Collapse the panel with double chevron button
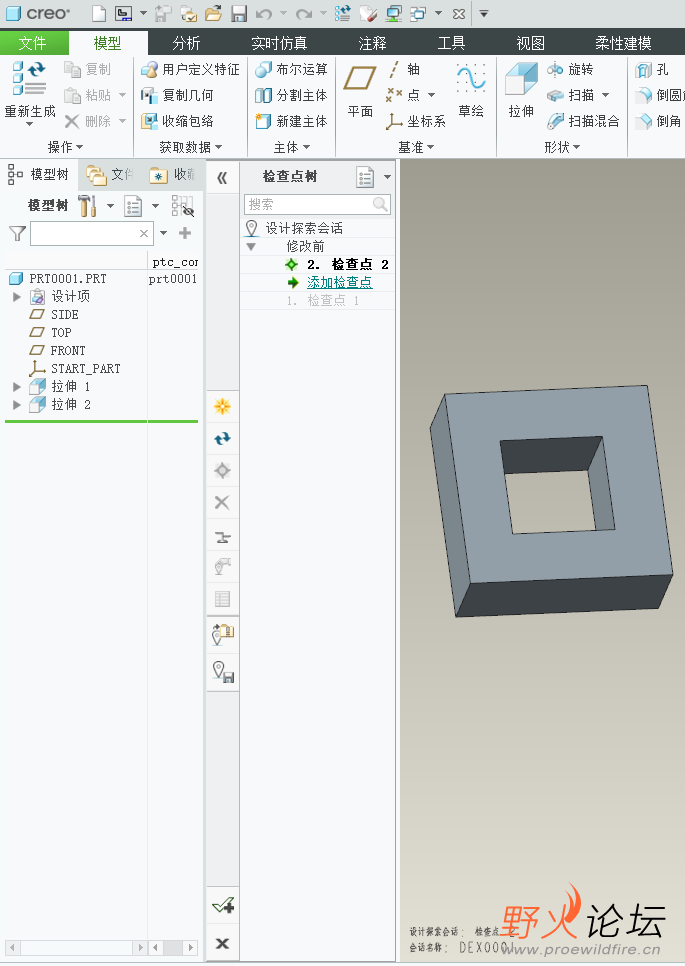The width and height of the screenshot is (685, 966). pos(222,178)
